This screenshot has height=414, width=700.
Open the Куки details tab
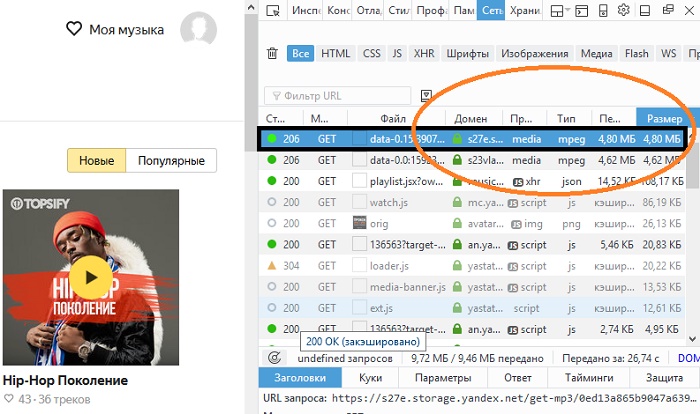[371, 379]
